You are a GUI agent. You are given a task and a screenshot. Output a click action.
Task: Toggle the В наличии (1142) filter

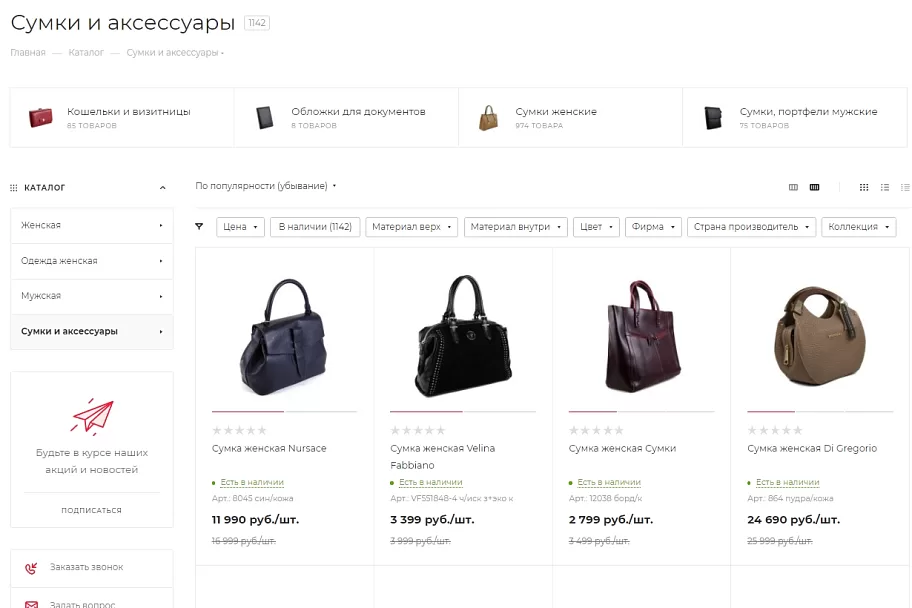pos(315,227)
